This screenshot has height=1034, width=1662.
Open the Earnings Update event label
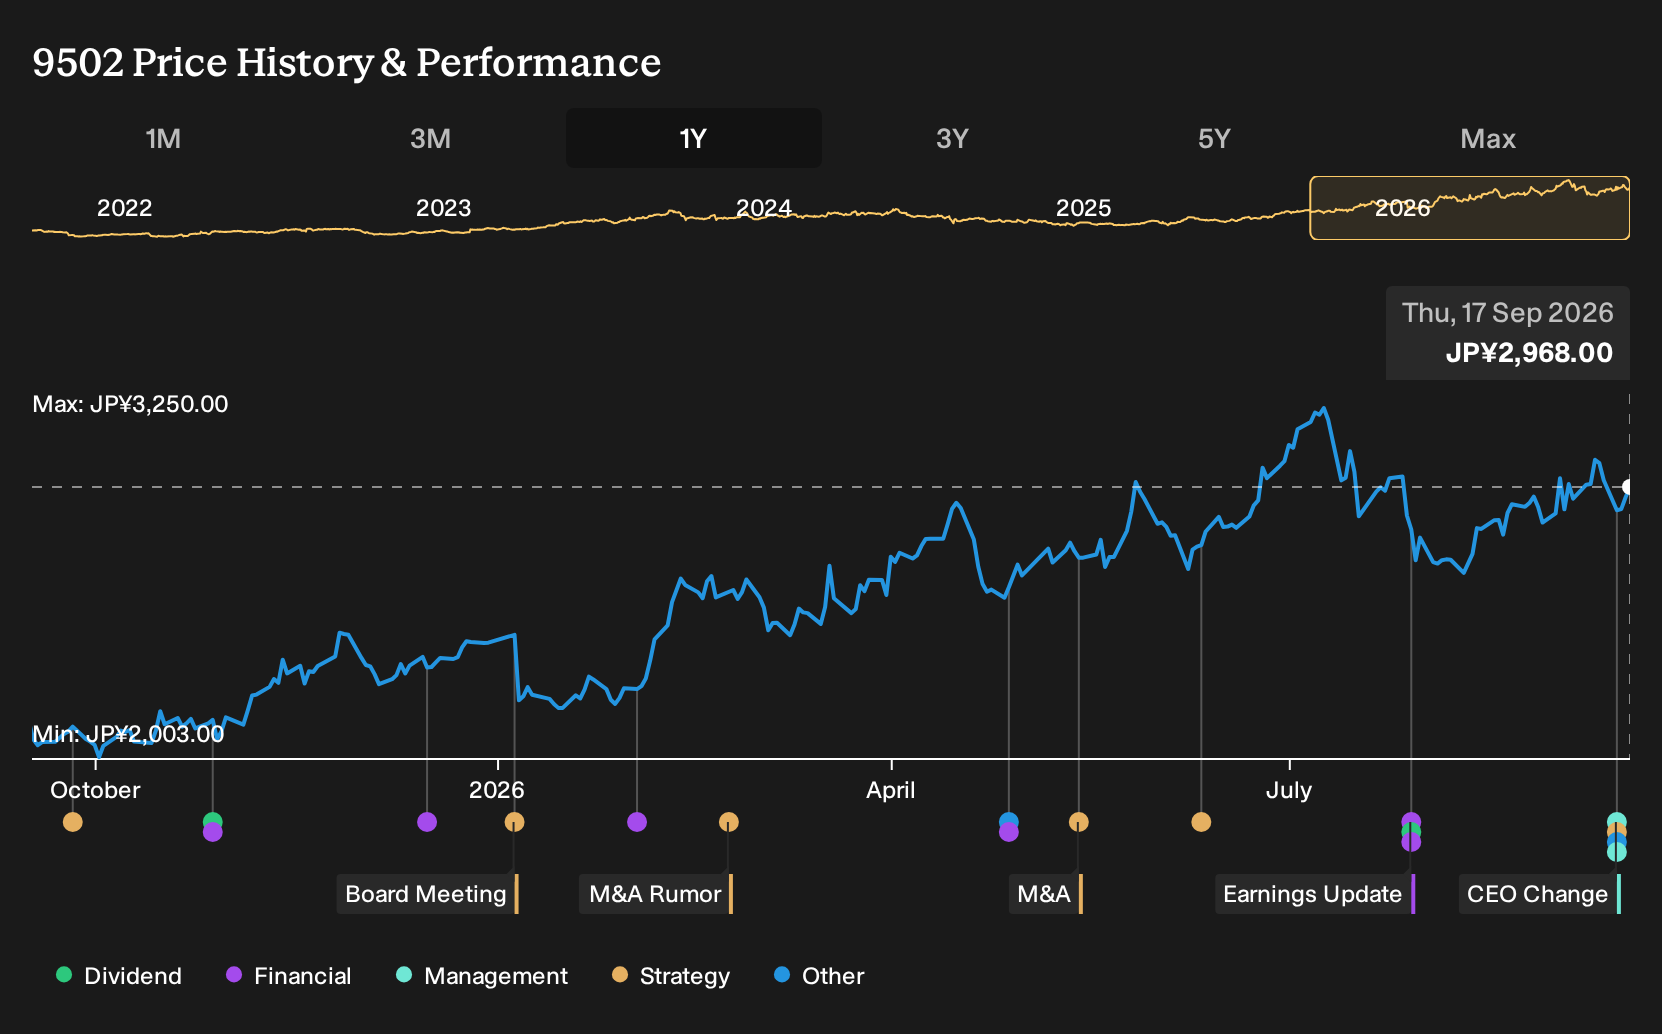[1315, 894]
